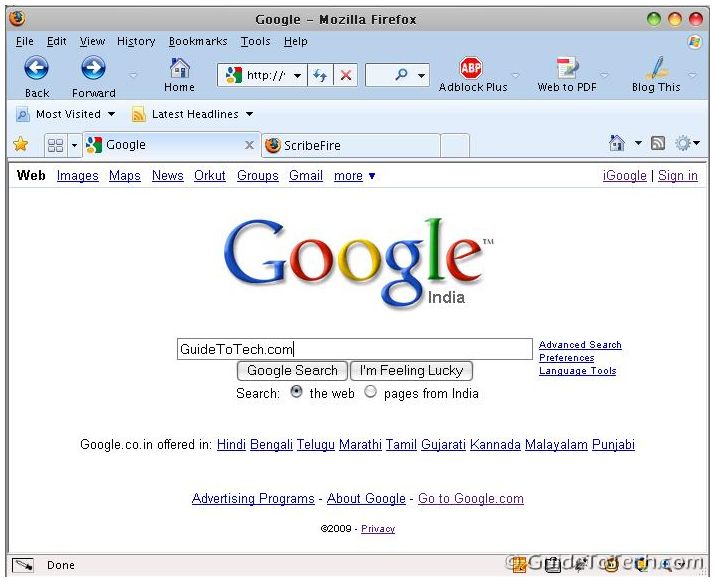Expand the address bar URL dropdown arrow
715x582 pixels.
click(x=297, y=75)
